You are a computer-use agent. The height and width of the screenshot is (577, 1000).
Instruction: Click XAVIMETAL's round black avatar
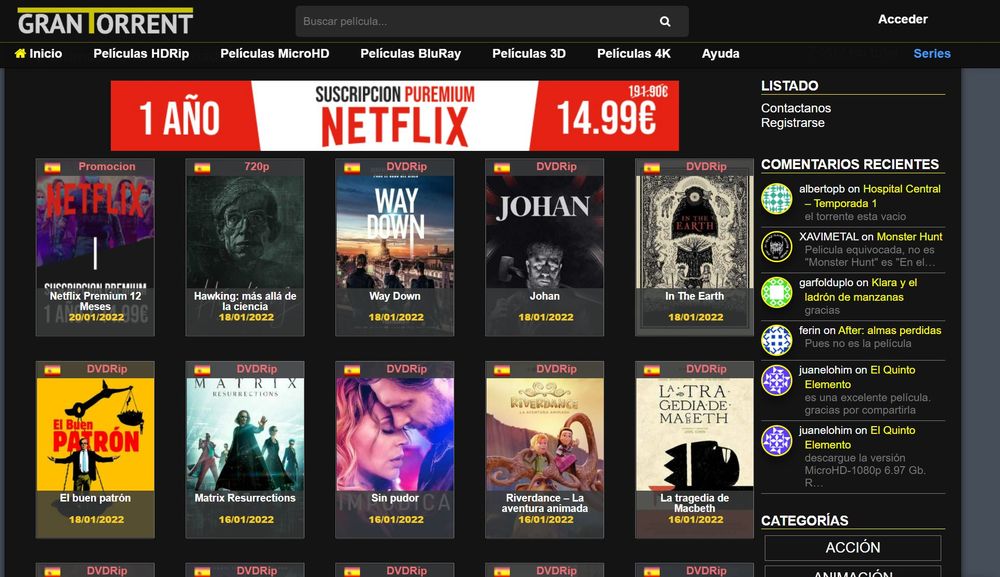pos(777,246)
